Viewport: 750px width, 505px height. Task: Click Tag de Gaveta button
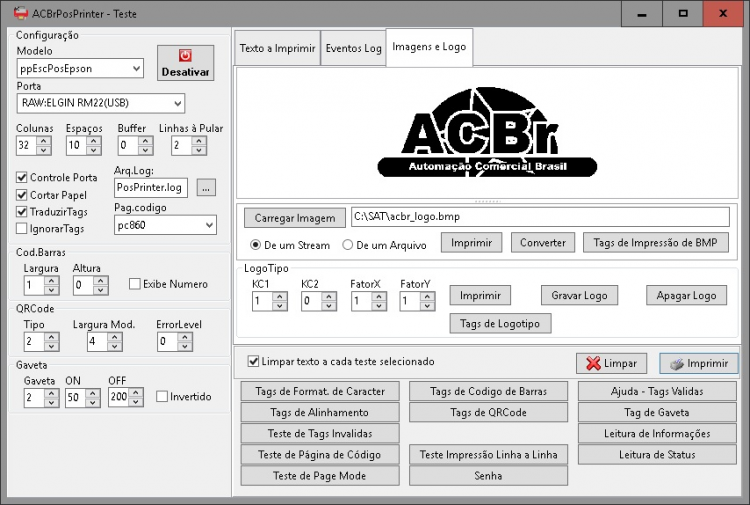click(657, 412)
